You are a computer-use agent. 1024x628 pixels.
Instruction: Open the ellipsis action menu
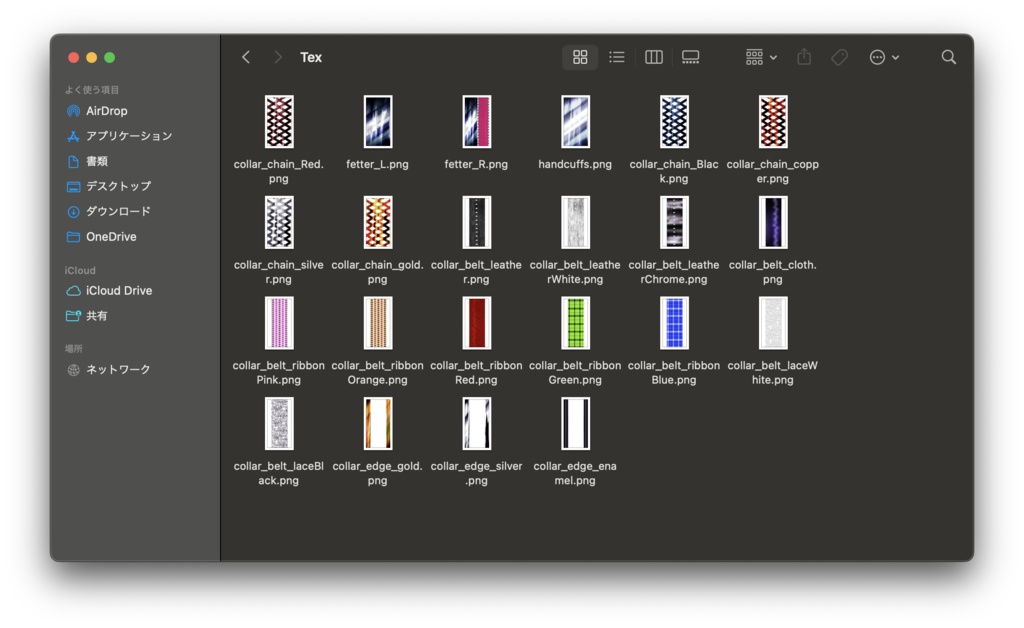(884, 57)
